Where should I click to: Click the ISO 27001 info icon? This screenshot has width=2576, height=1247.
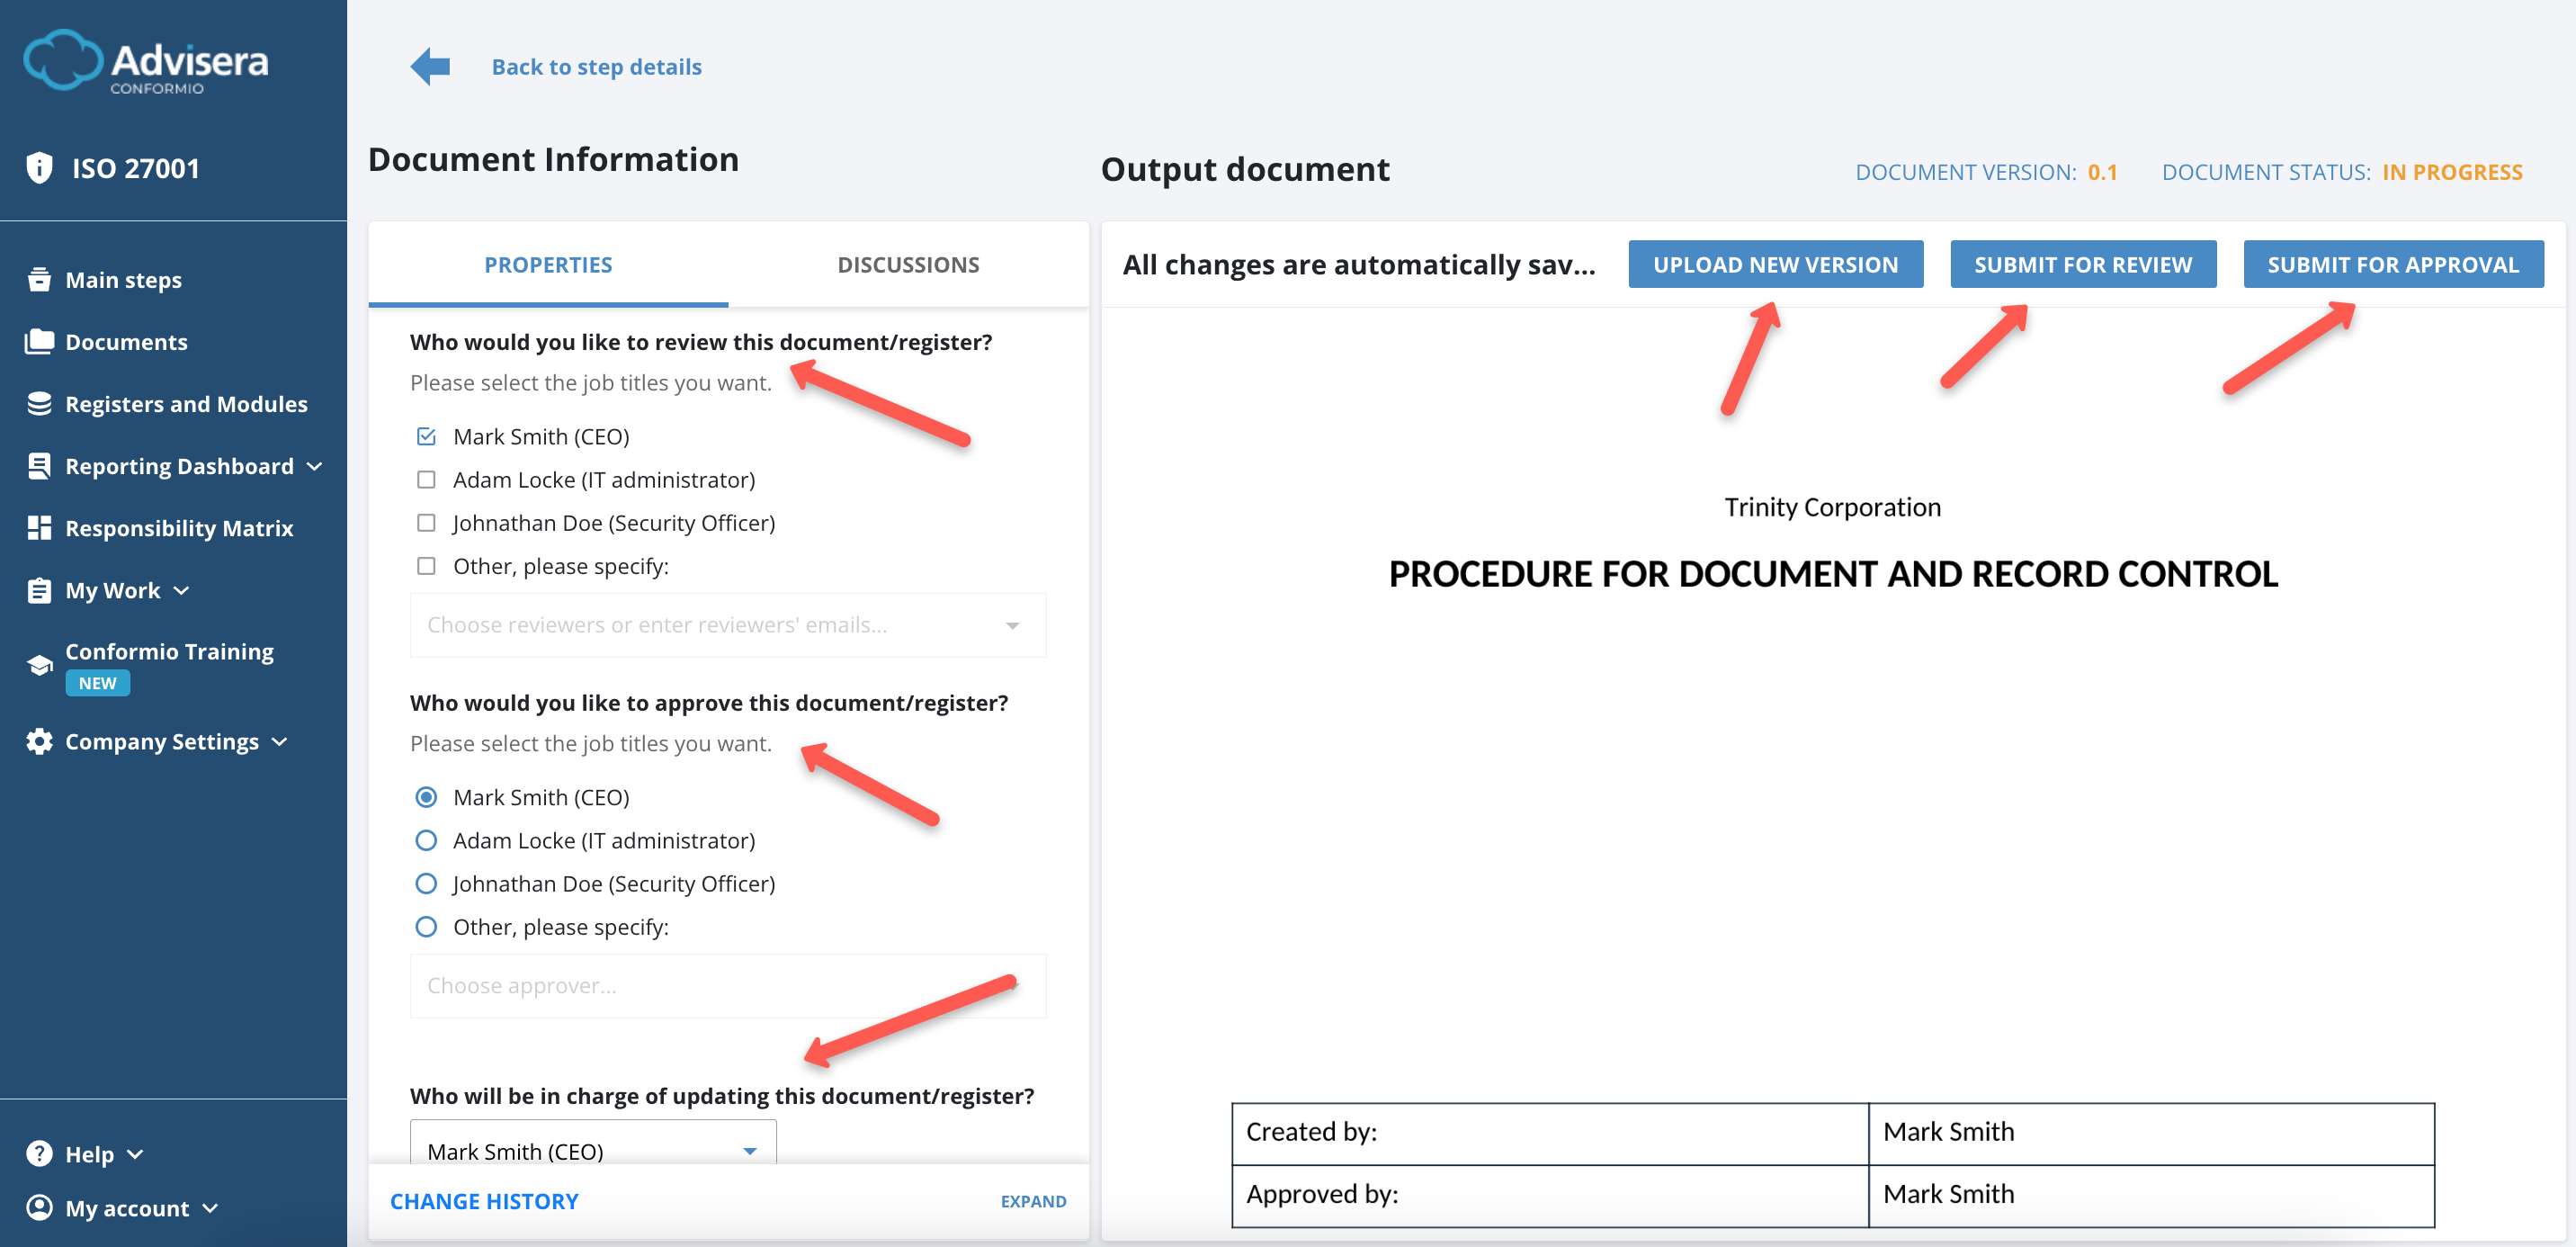point(39,167)
